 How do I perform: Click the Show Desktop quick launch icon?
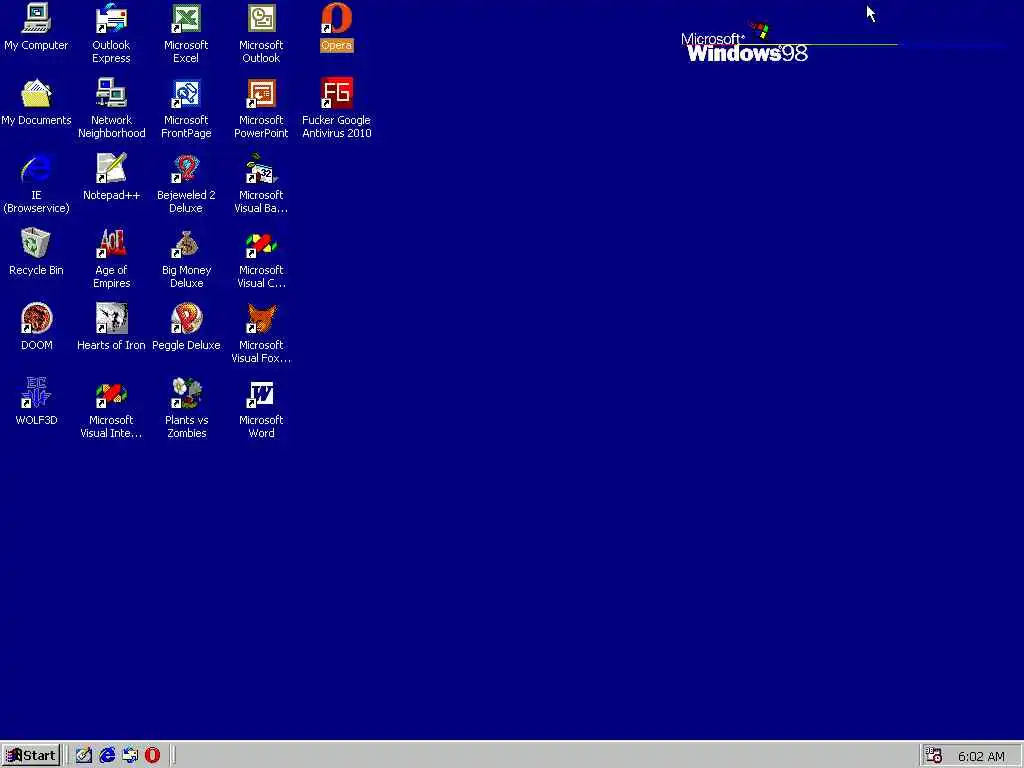point(84,756)
